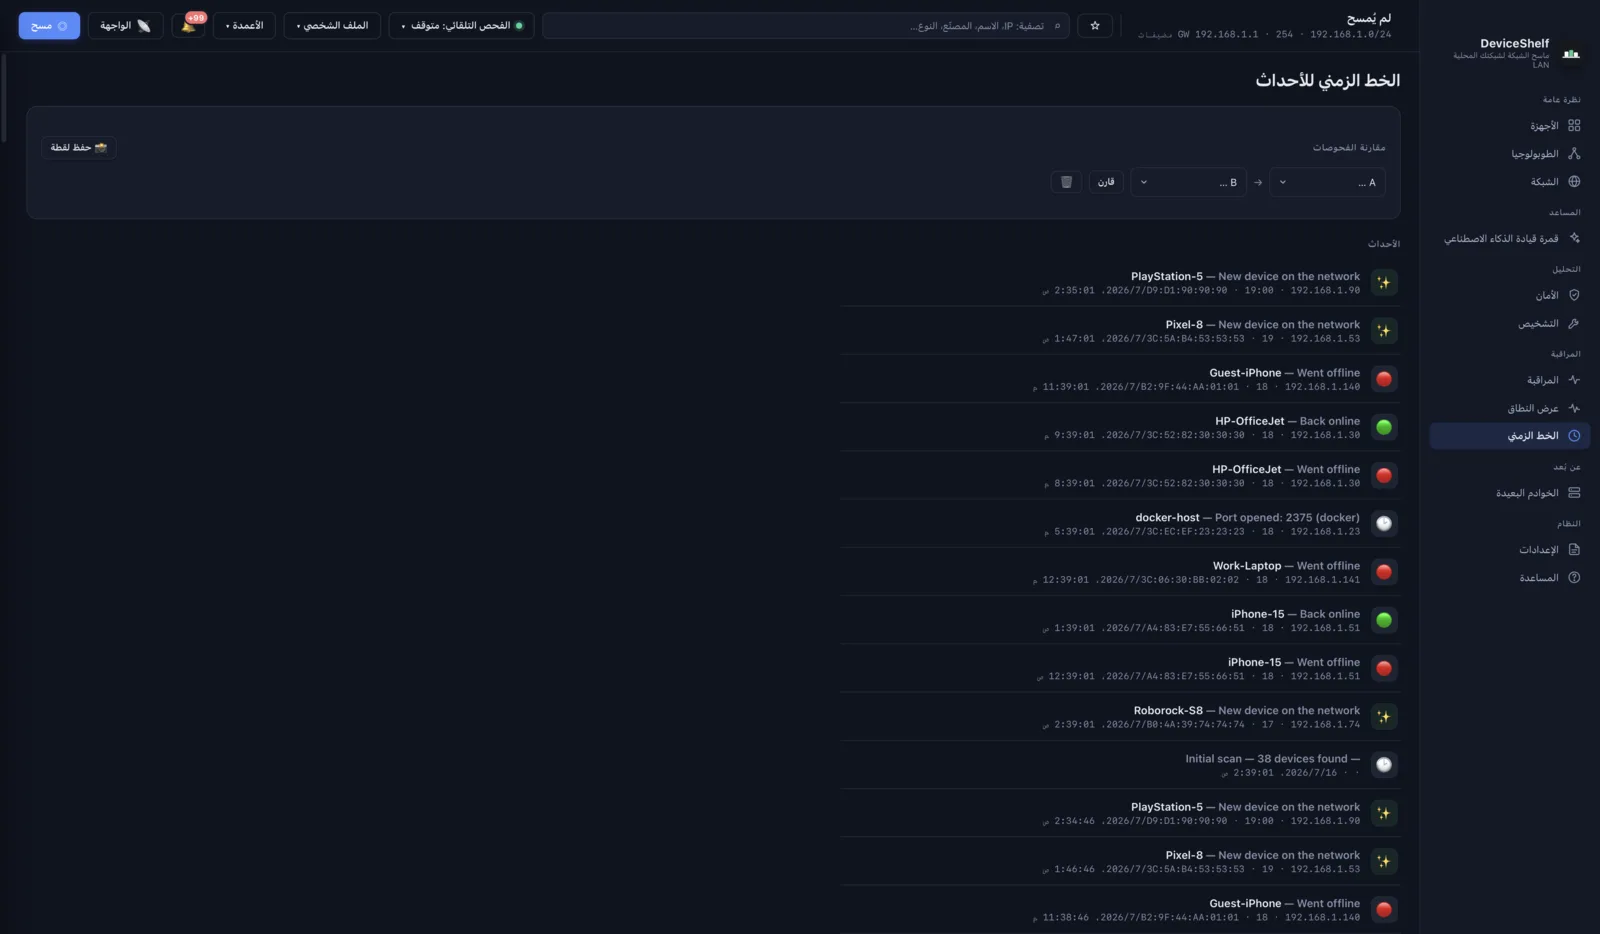Click green online icon of HP-OfficeJet Back online

tap(1384, 427)
